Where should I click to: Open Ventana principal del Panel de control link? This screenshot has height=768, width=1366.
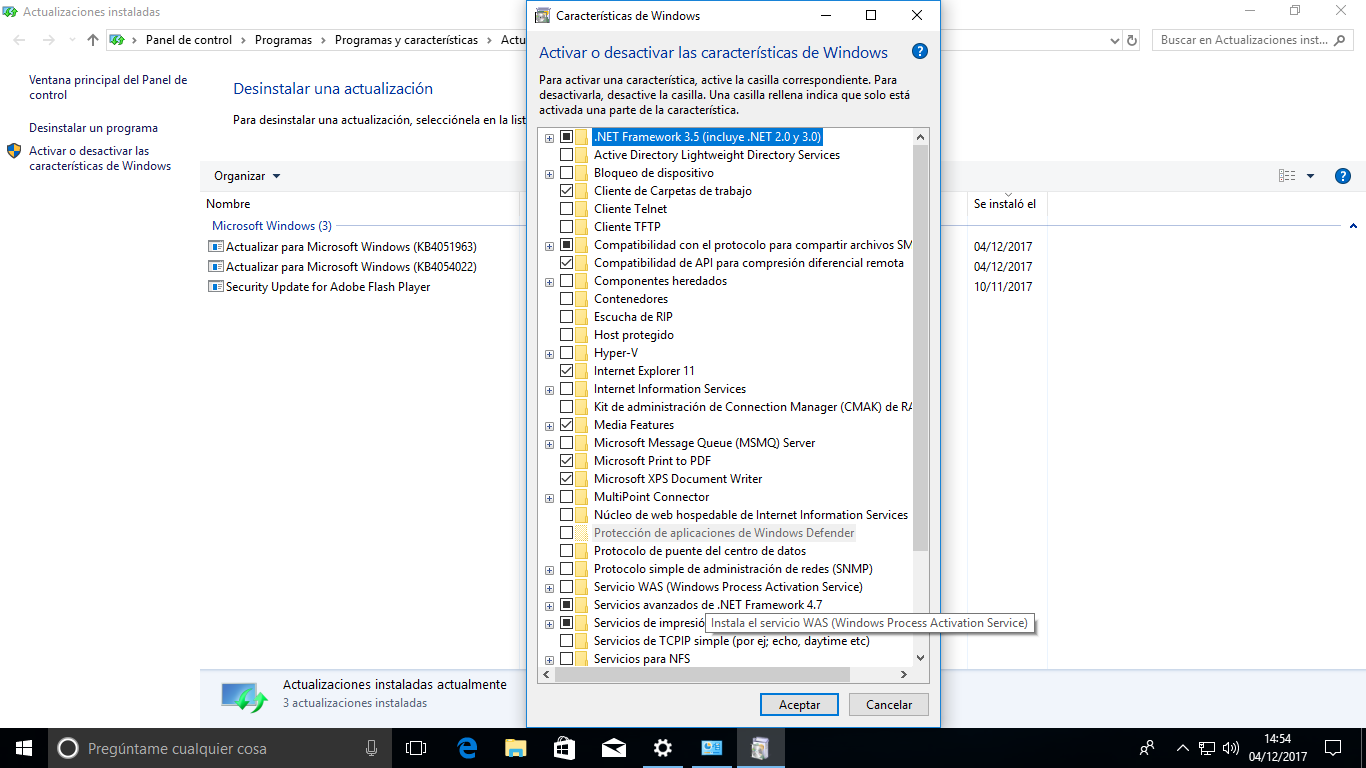(108, 87)
